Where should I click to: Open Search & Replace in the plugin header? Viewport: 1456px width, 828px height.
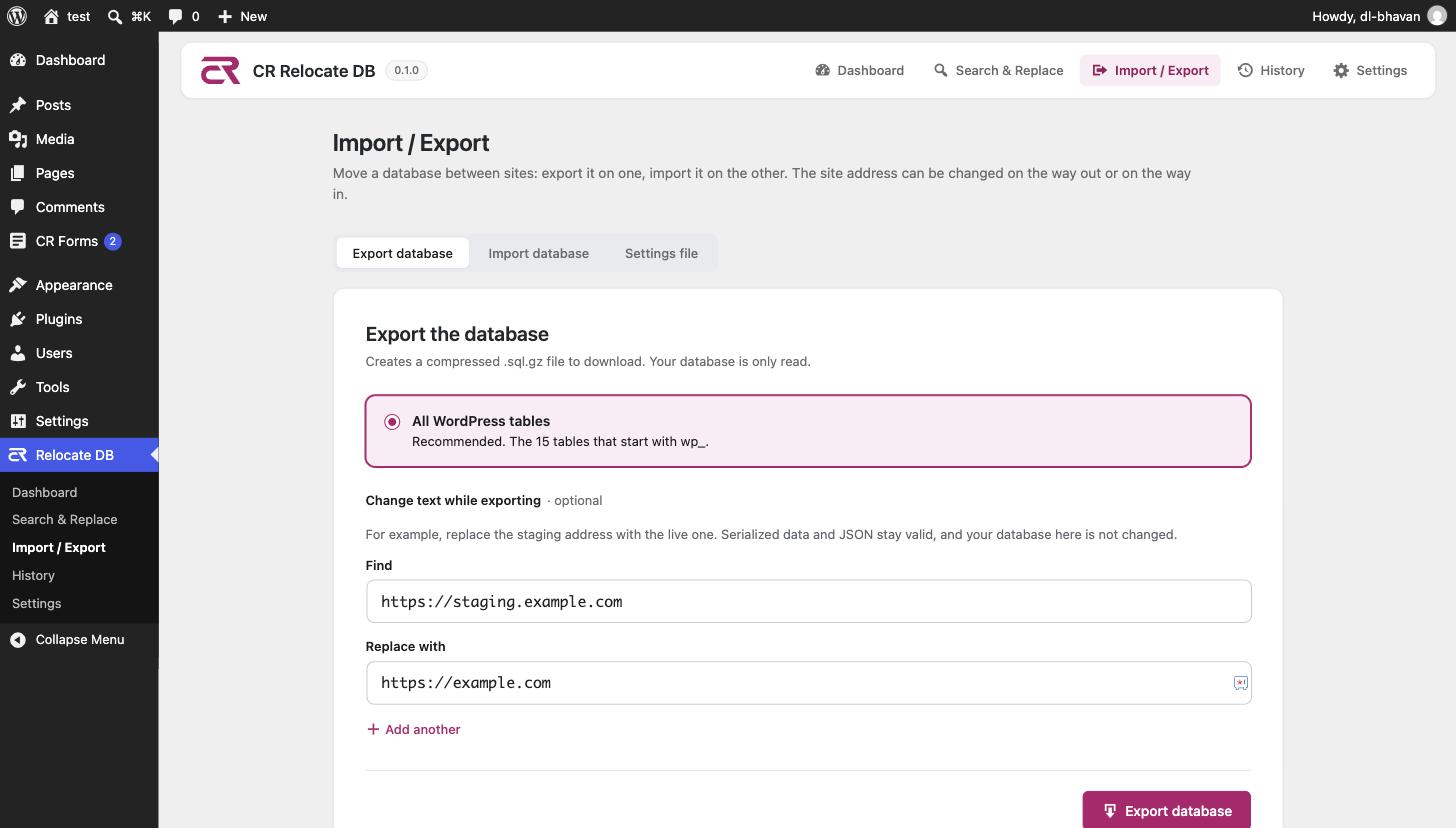(x=998, y=70)
